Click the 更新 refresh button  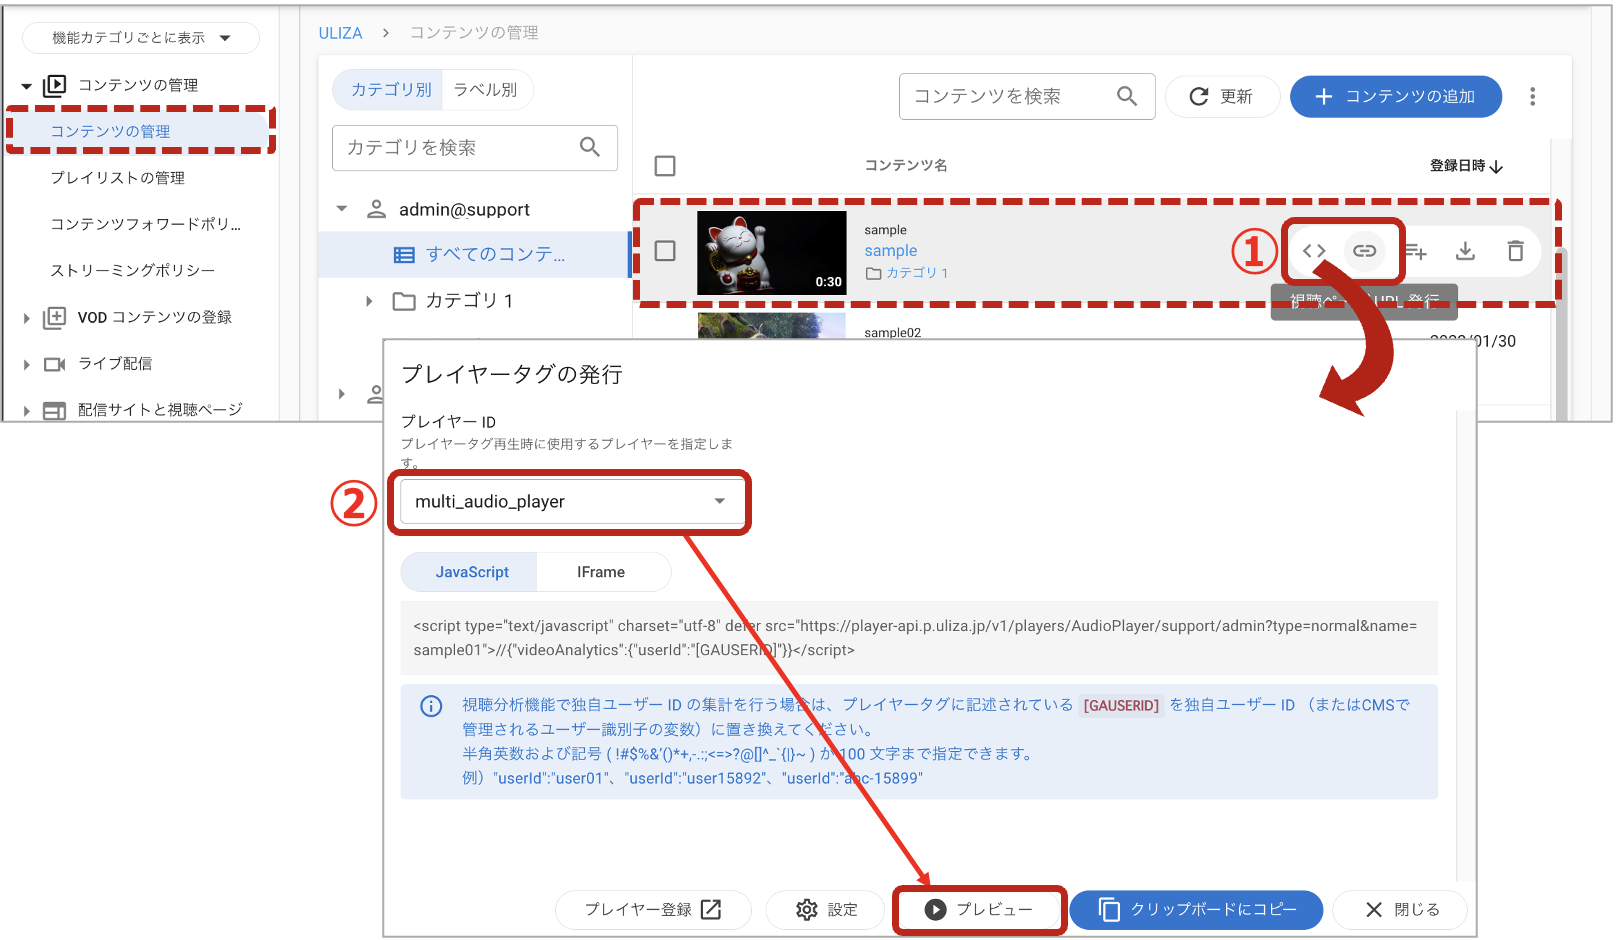click(1222, 96)
